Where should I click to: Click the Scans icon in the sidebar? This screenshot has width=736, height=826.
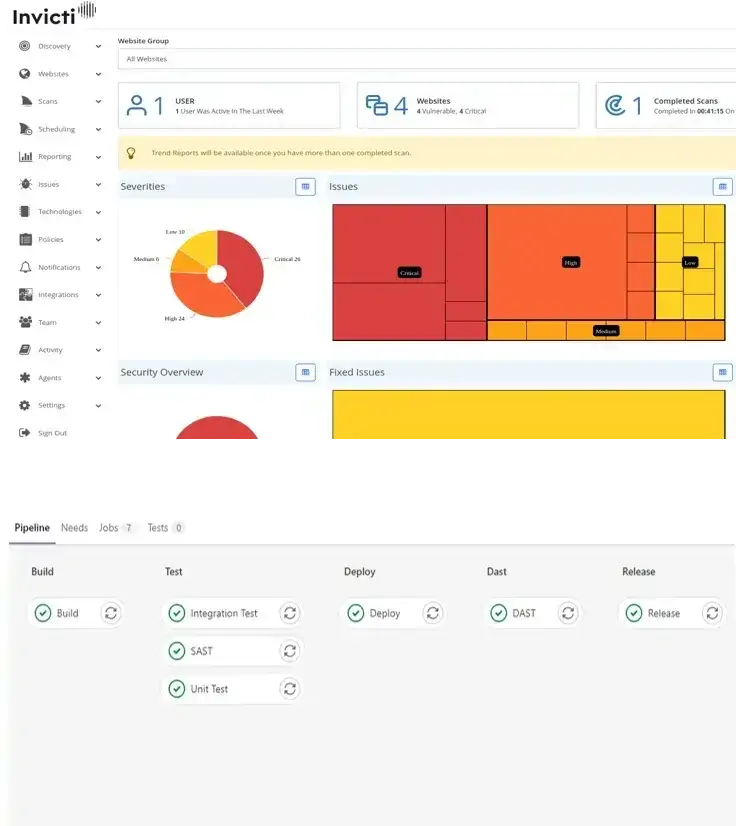pyautogui.click(x=25, y=101)
